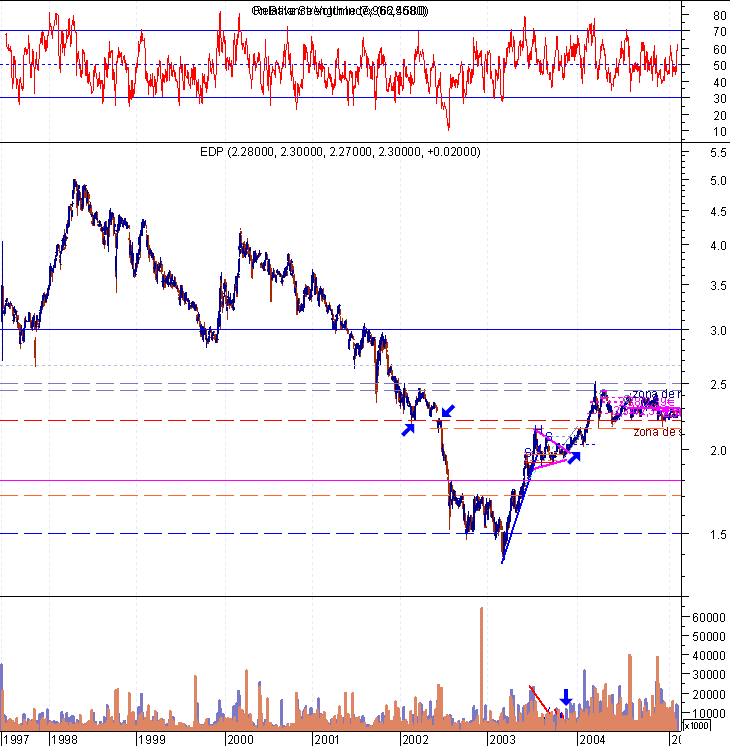Viewport: 730px width, 746px height.
Task: Click the 10 level on RSI axis
Action: 720,132
